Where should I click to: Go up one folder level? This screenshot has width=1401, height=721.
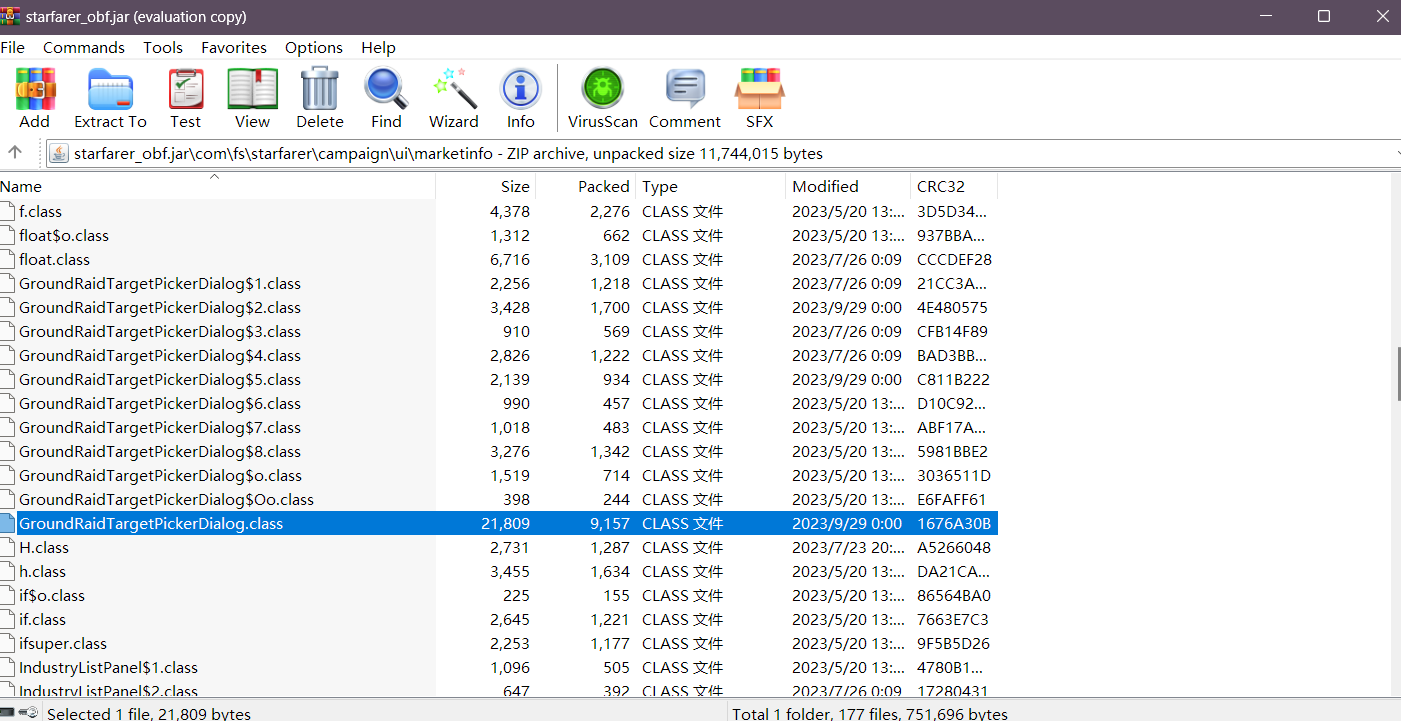pos(15,153)
